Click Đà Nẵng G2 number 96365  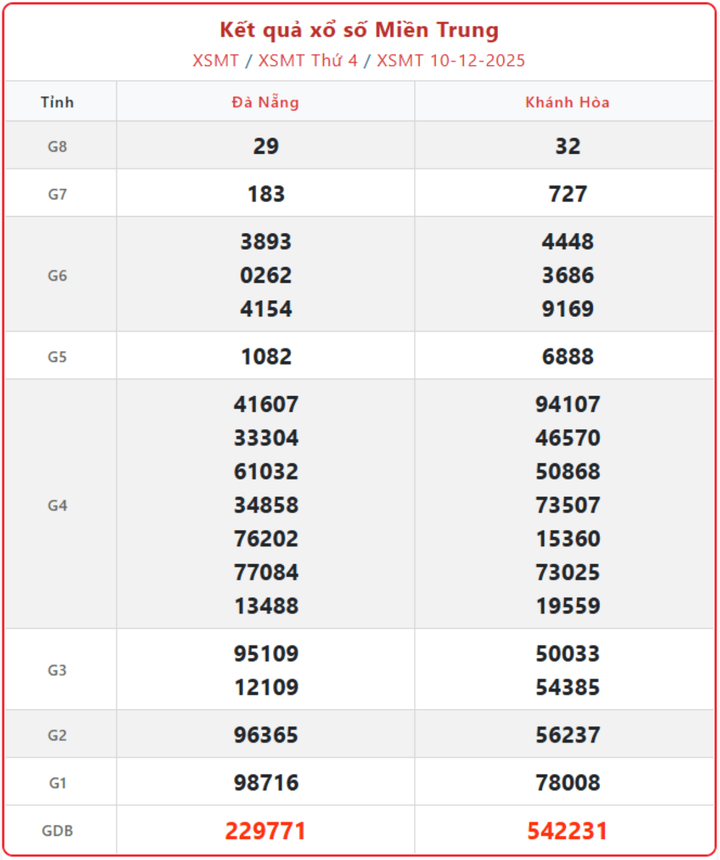coord(265,735)
